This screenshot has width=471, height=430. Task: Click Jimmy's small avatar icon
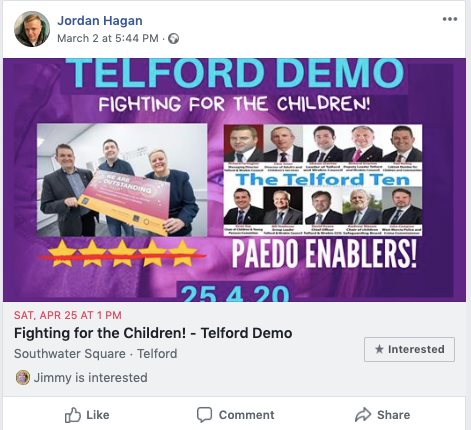[x=23, y=378]
